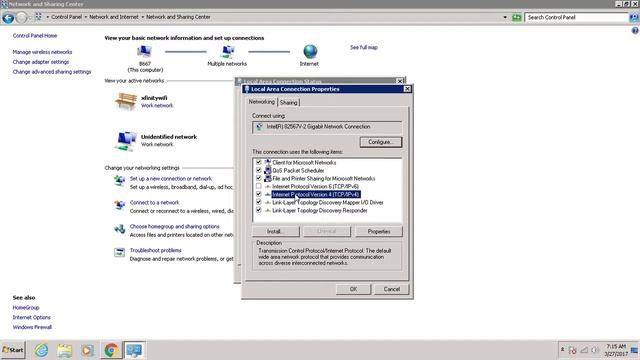The image size is (640, 360).
Task: Uncheck Internet Protocol Version 4 checkbox
Action: tap(259, 194)
